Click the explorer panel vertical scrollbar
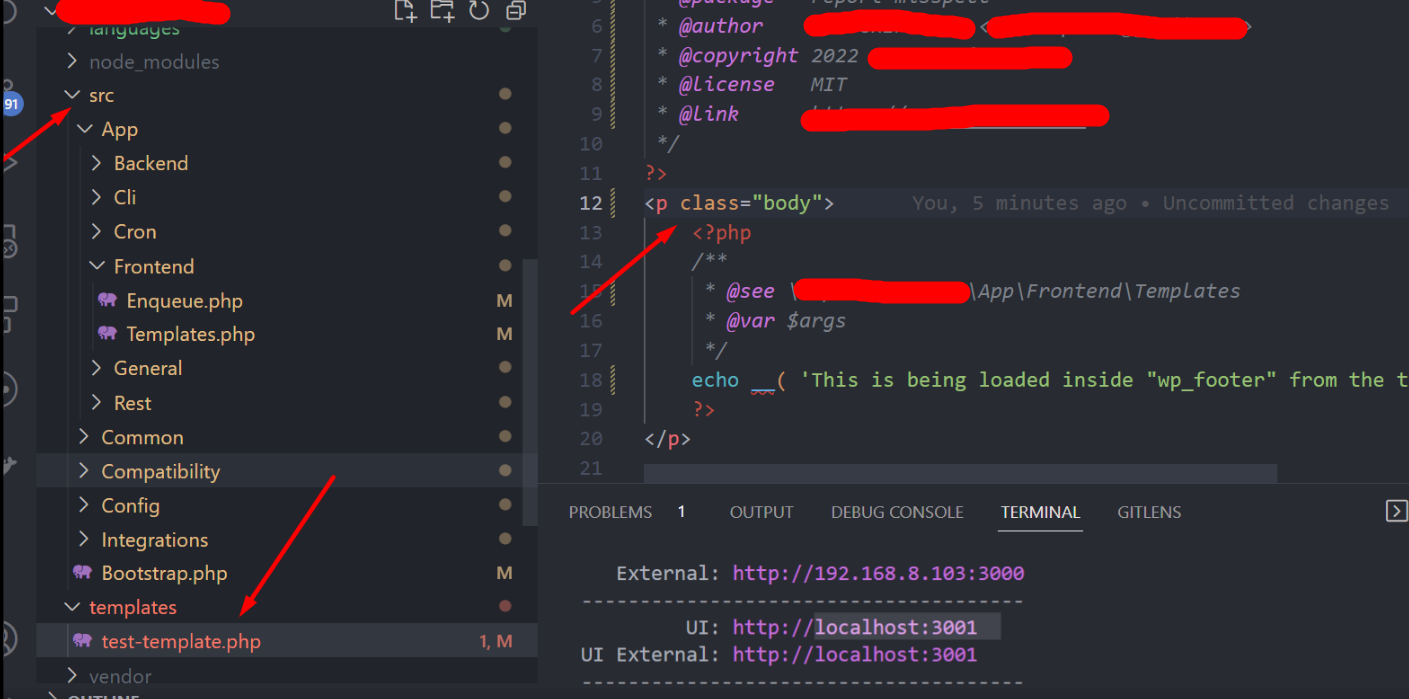1409x699 pixels. pyautogui.click(x=530, y=392)
